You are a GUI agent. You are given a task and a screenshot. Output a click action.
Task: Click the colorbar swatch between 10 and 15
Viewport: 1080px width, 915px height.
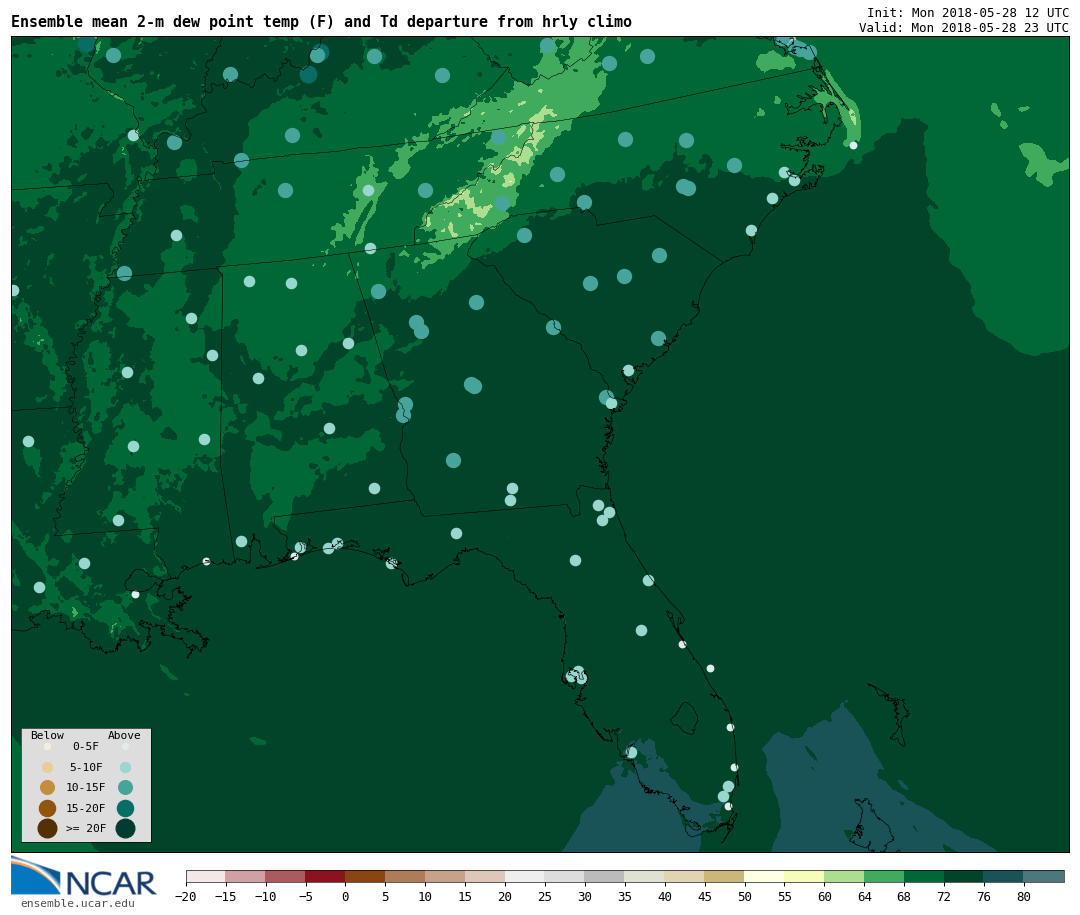click(x=445, y=876)
